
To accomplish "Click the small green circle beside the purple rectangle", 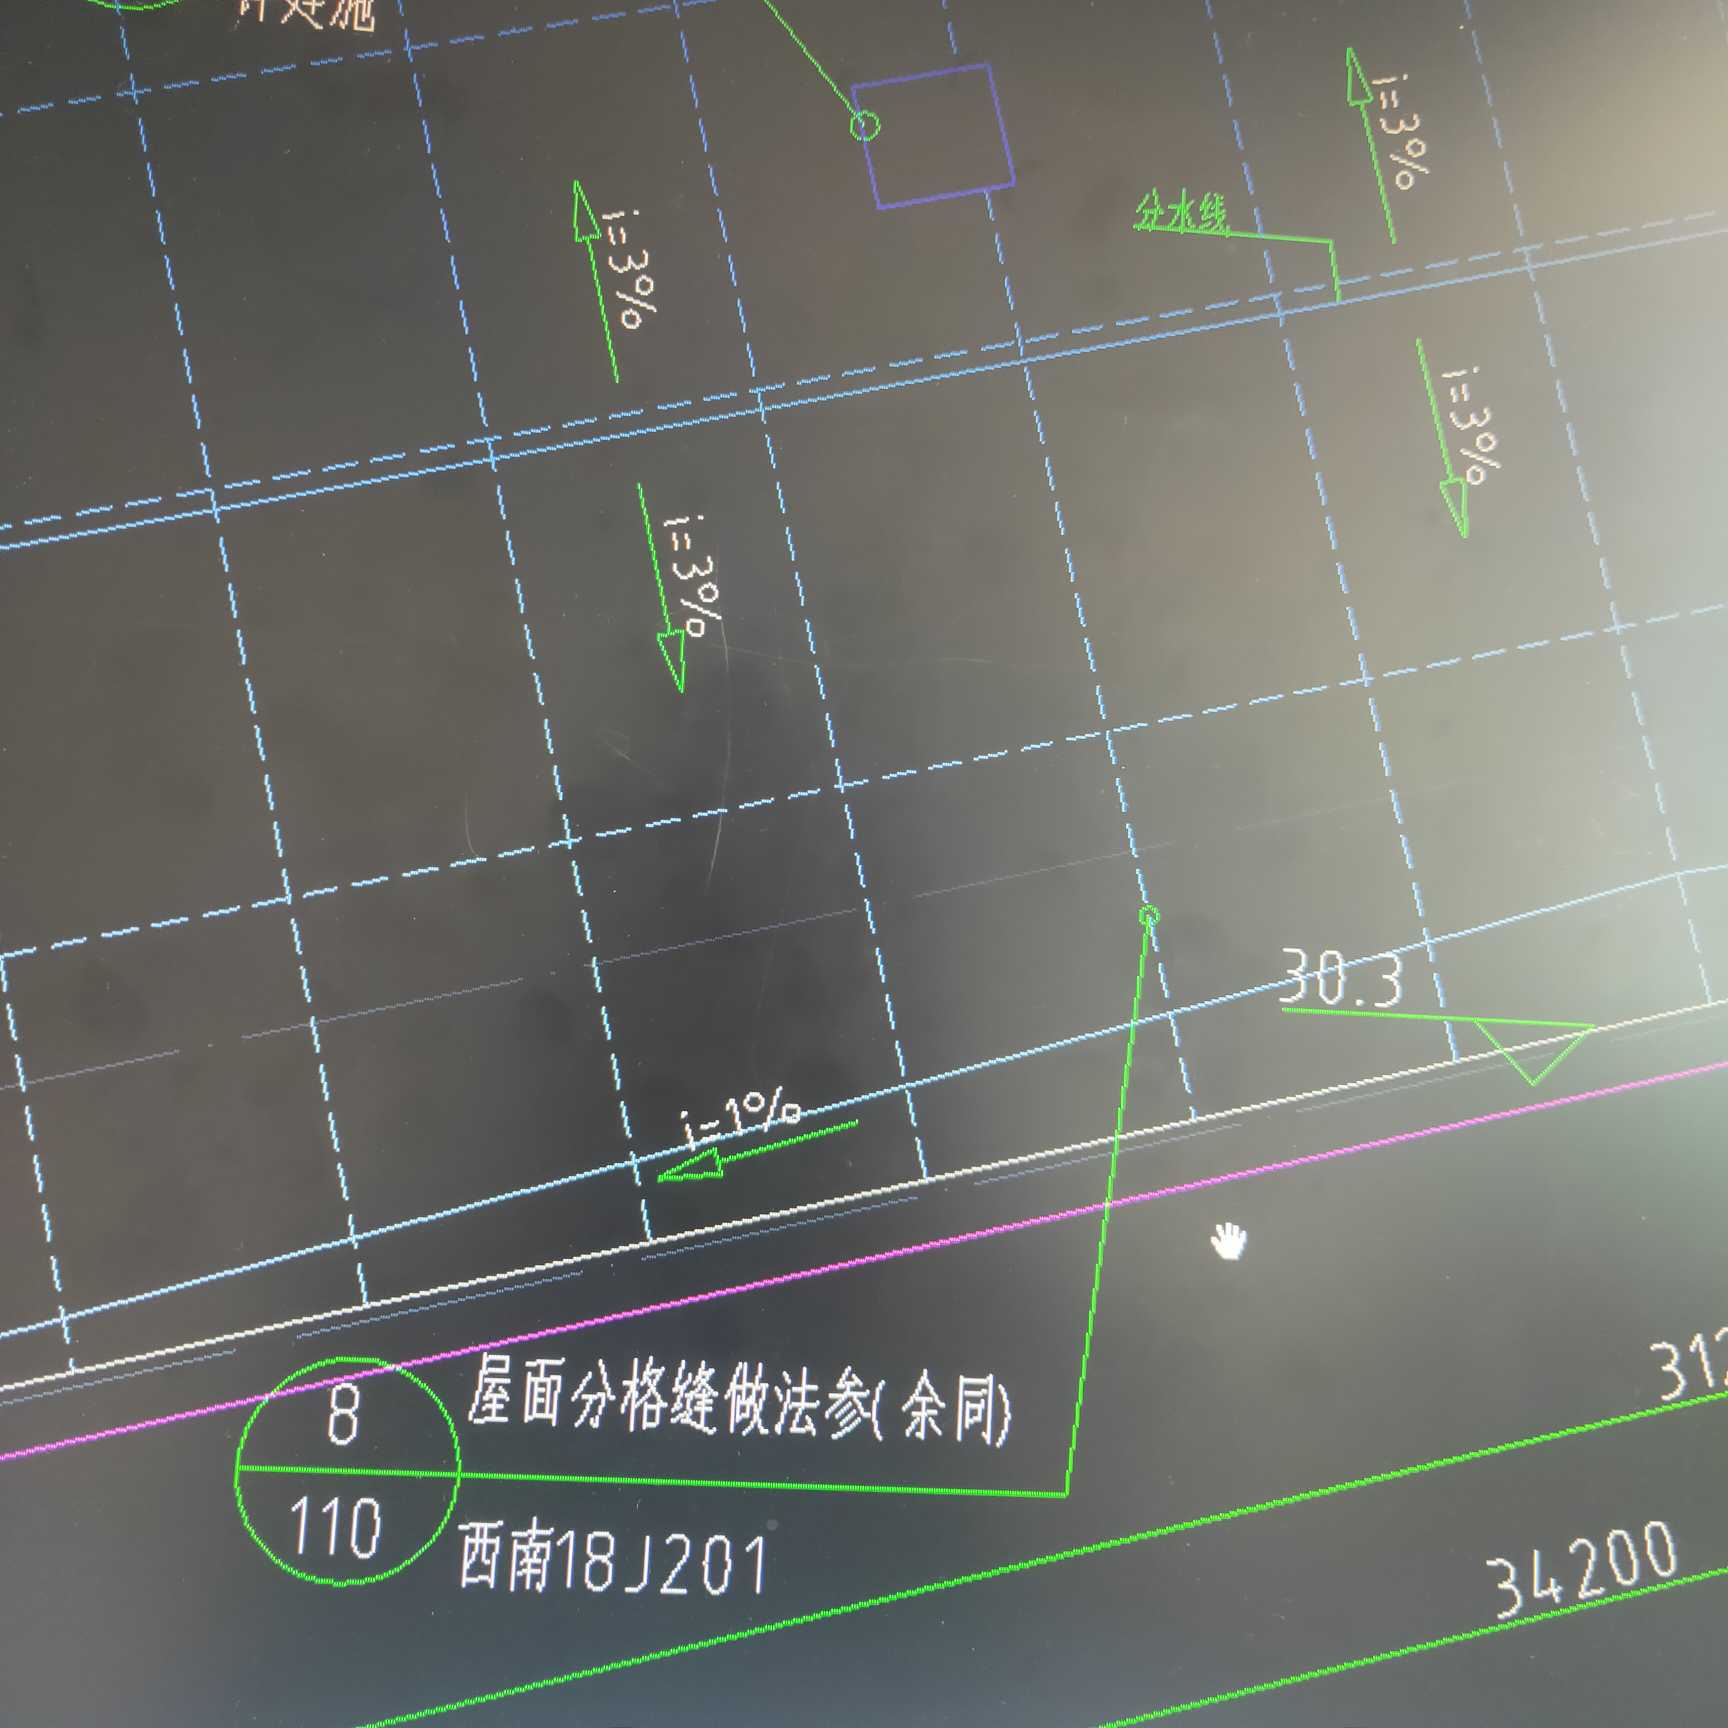I will (865, 126).
